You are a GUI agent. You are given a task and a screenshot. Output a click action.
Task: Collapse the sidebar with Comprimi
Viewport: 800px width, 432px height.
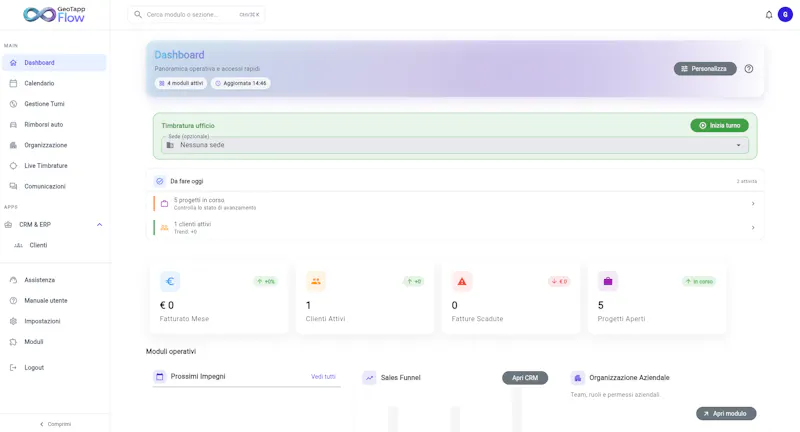(55, 424)
